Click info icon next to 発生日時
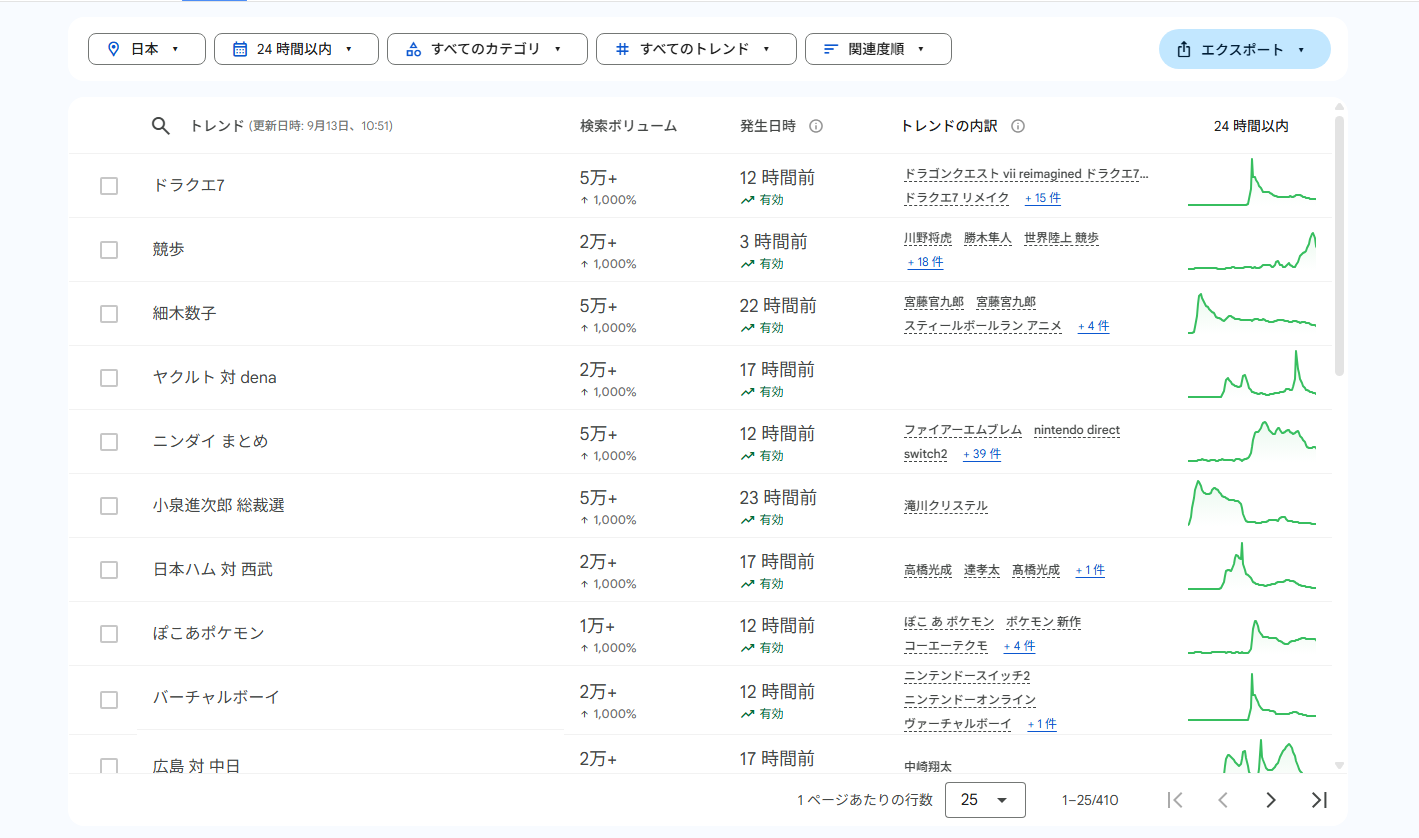 816,126
